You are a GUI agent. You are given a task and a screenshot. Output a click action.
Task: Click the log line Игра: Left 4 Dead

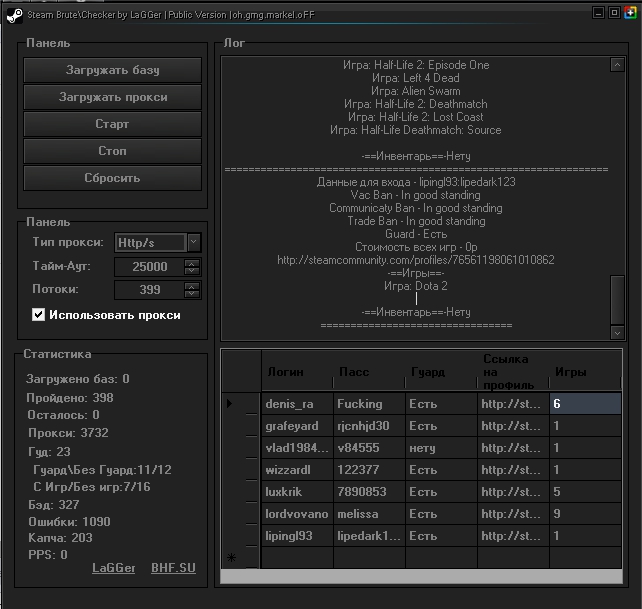[416, 78]
